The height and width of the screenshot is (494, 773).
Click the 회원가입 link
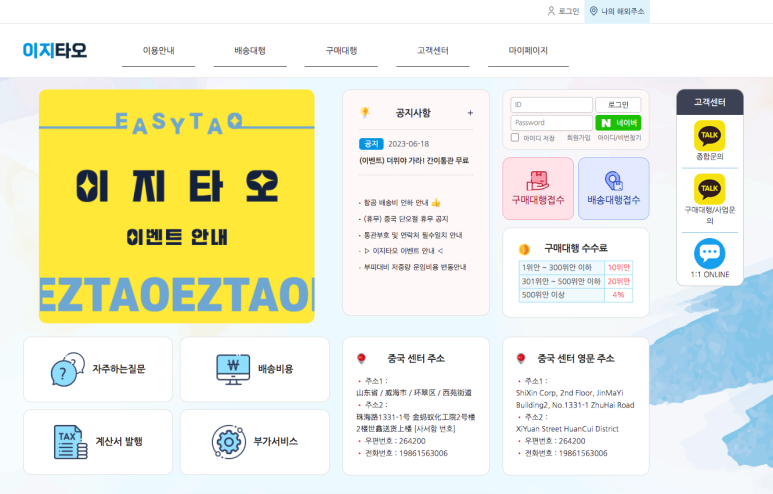[x=578, y=138]
